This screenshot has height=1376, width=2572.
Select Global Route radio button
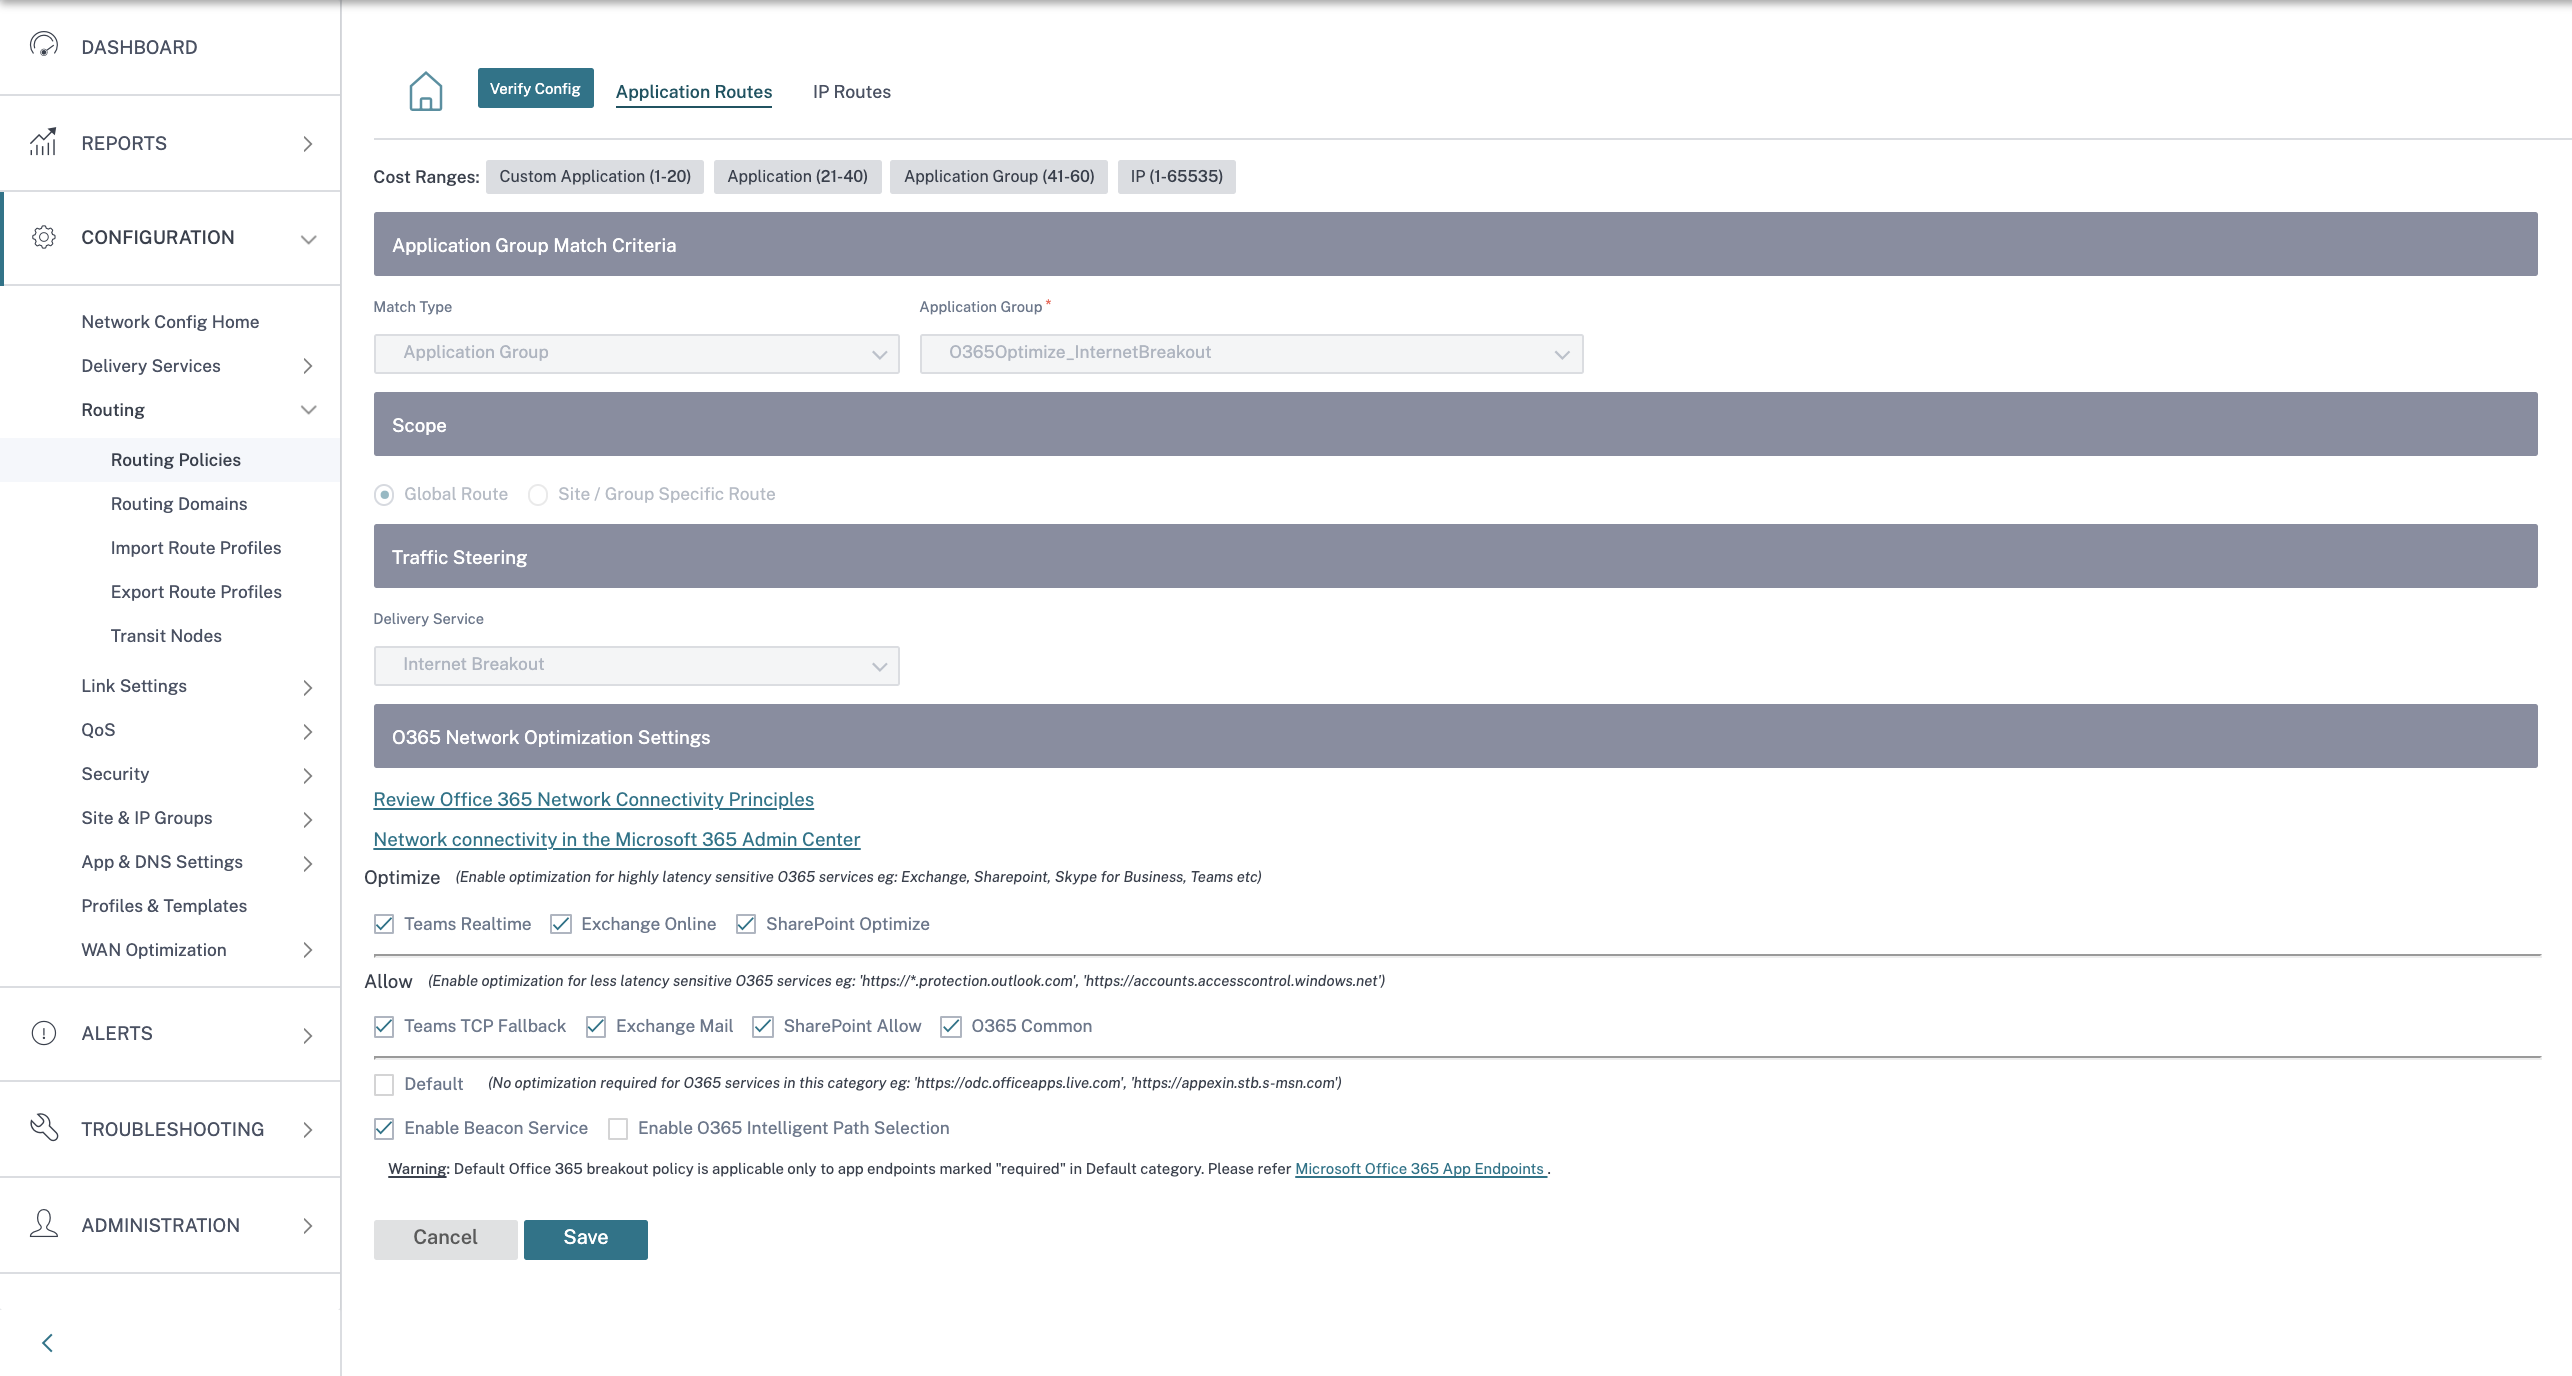coord(384,494)
